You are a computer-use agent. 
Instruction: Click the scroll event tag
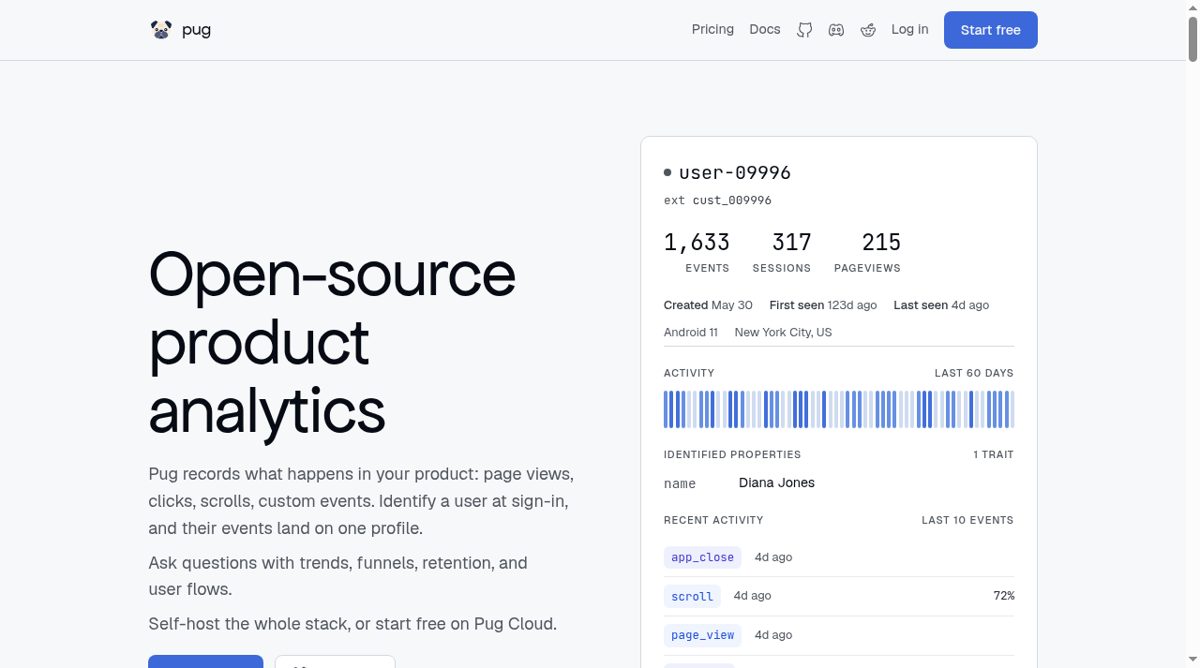692,596
